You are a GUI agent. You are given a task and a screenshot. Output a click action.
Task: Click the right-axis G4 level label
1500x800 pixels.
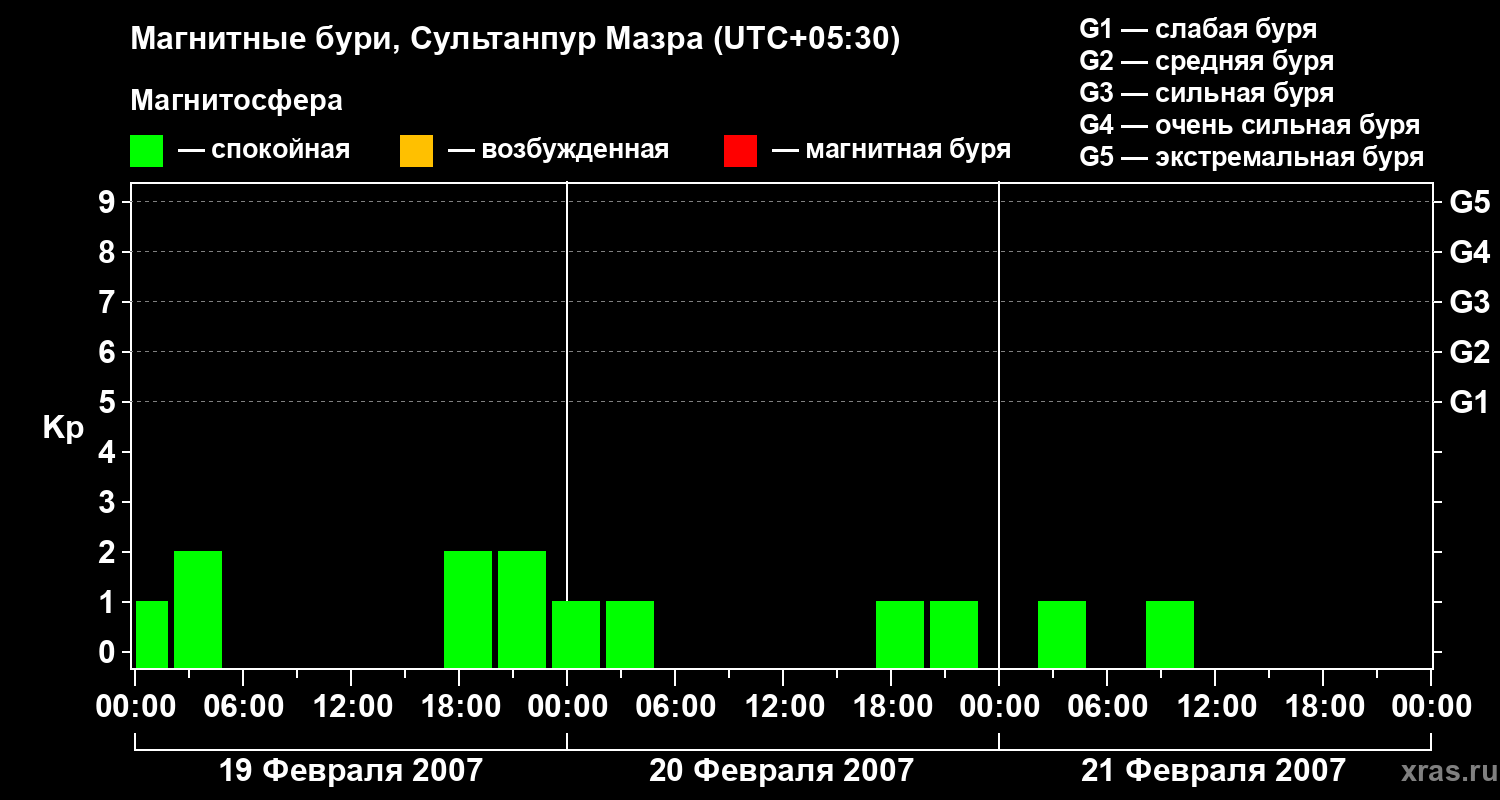1470,252
